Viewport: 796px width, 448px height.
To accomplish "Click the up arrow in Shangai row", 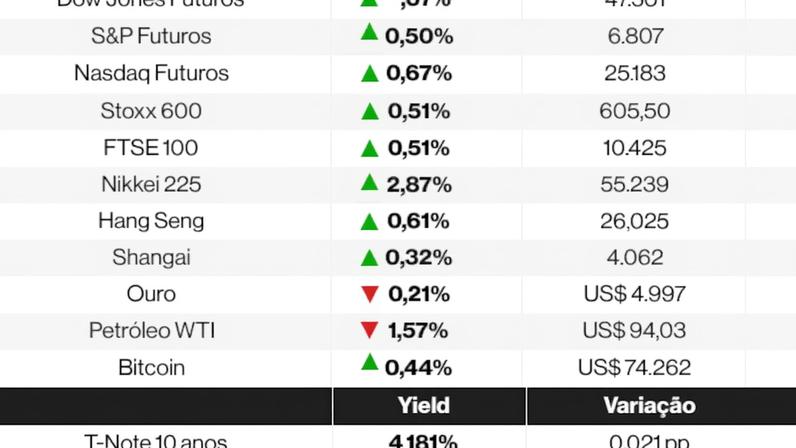I will (370, 257).
